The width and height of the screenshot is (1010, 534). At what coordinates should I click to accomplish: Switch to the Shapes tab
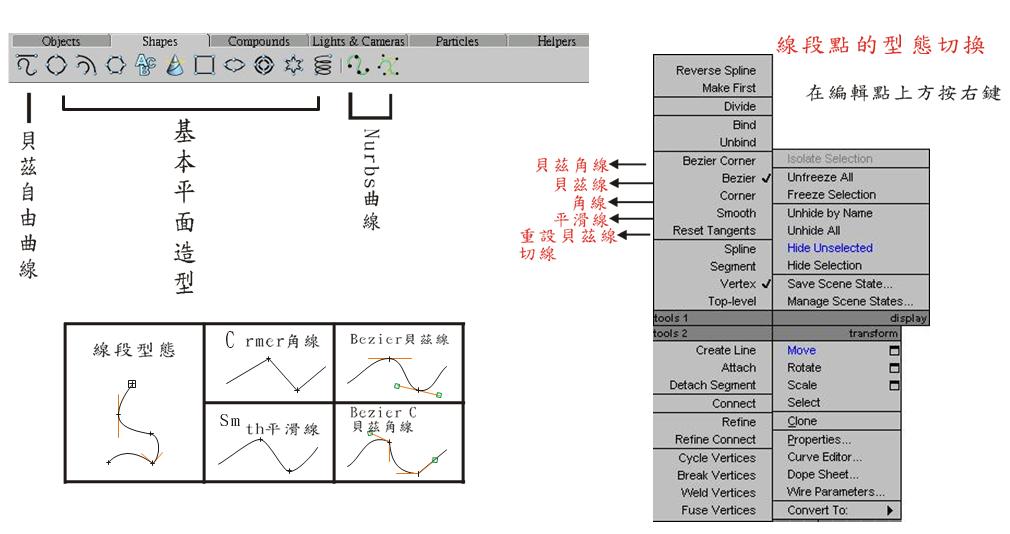click(160, 41)
